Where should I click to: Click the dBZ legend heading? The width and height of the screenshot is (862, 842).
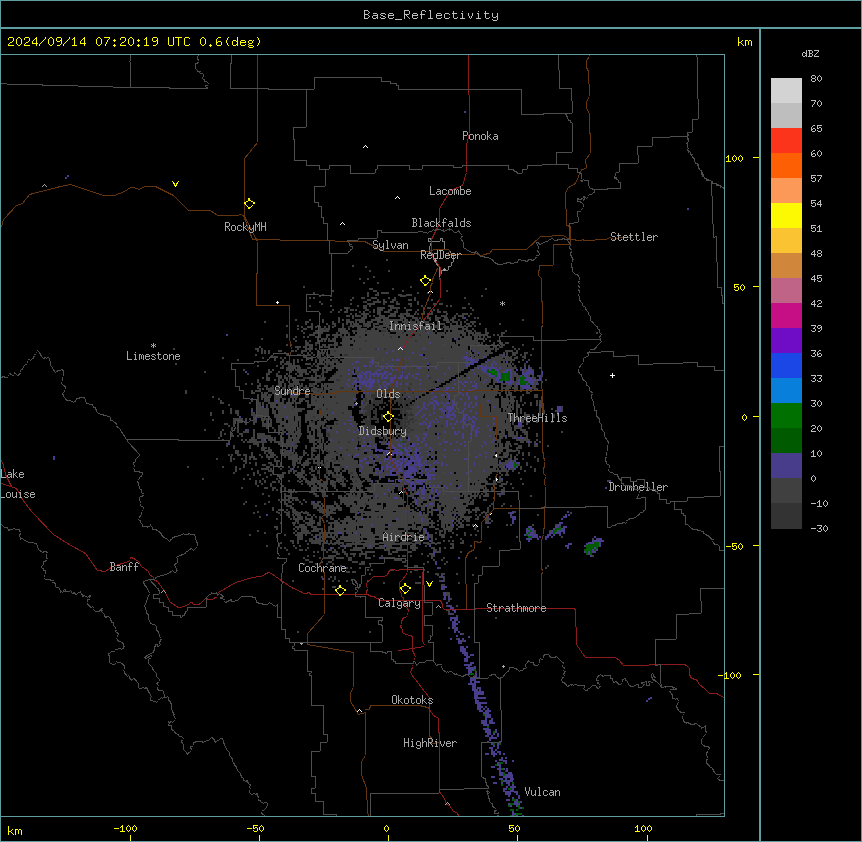(x=810, y=53)
